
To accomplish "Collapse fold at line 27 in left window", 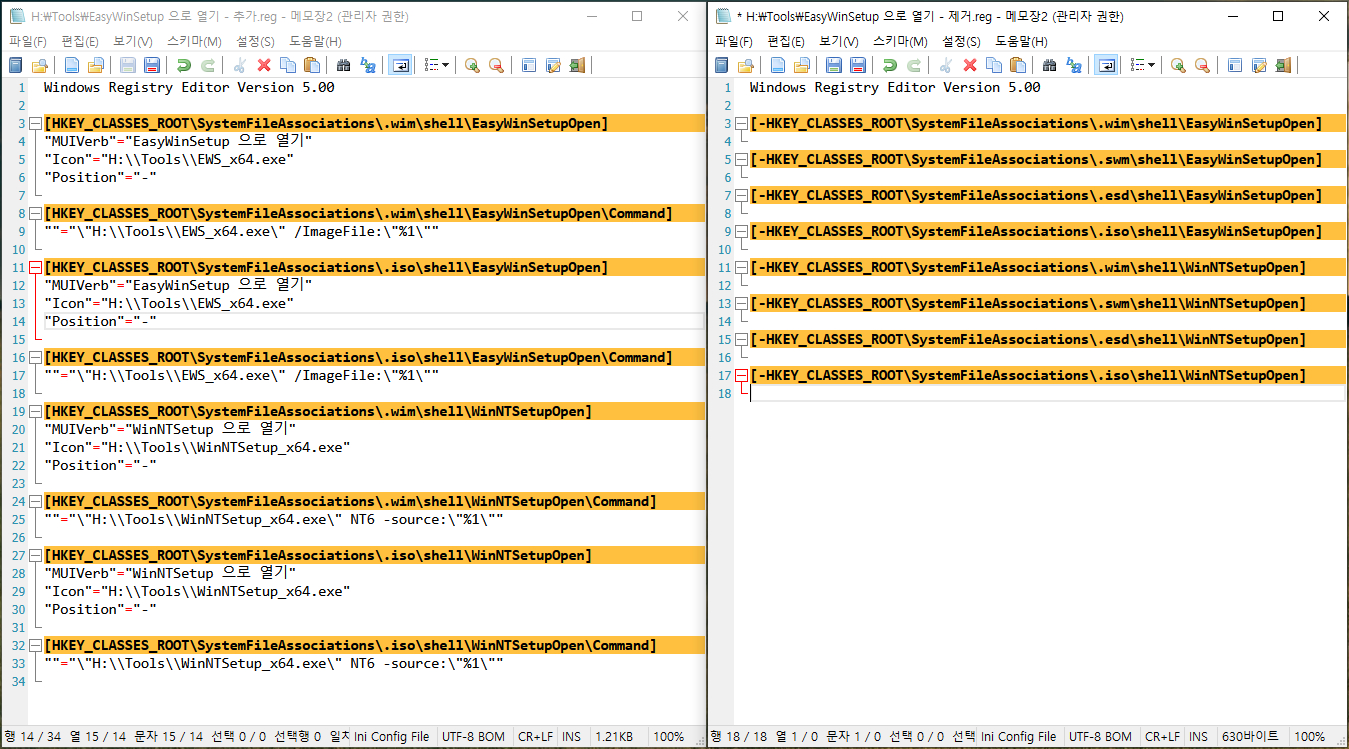I will point(36,556).
